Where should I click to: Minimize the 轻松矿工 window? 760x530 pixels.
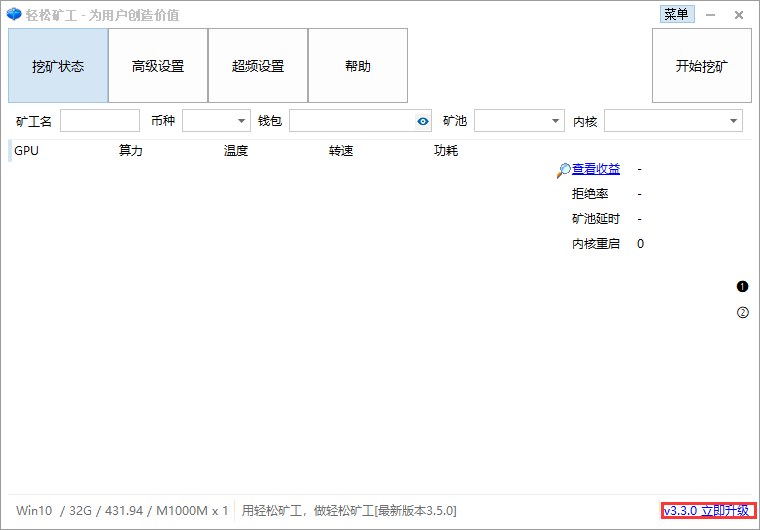click(x=711, y=15)
